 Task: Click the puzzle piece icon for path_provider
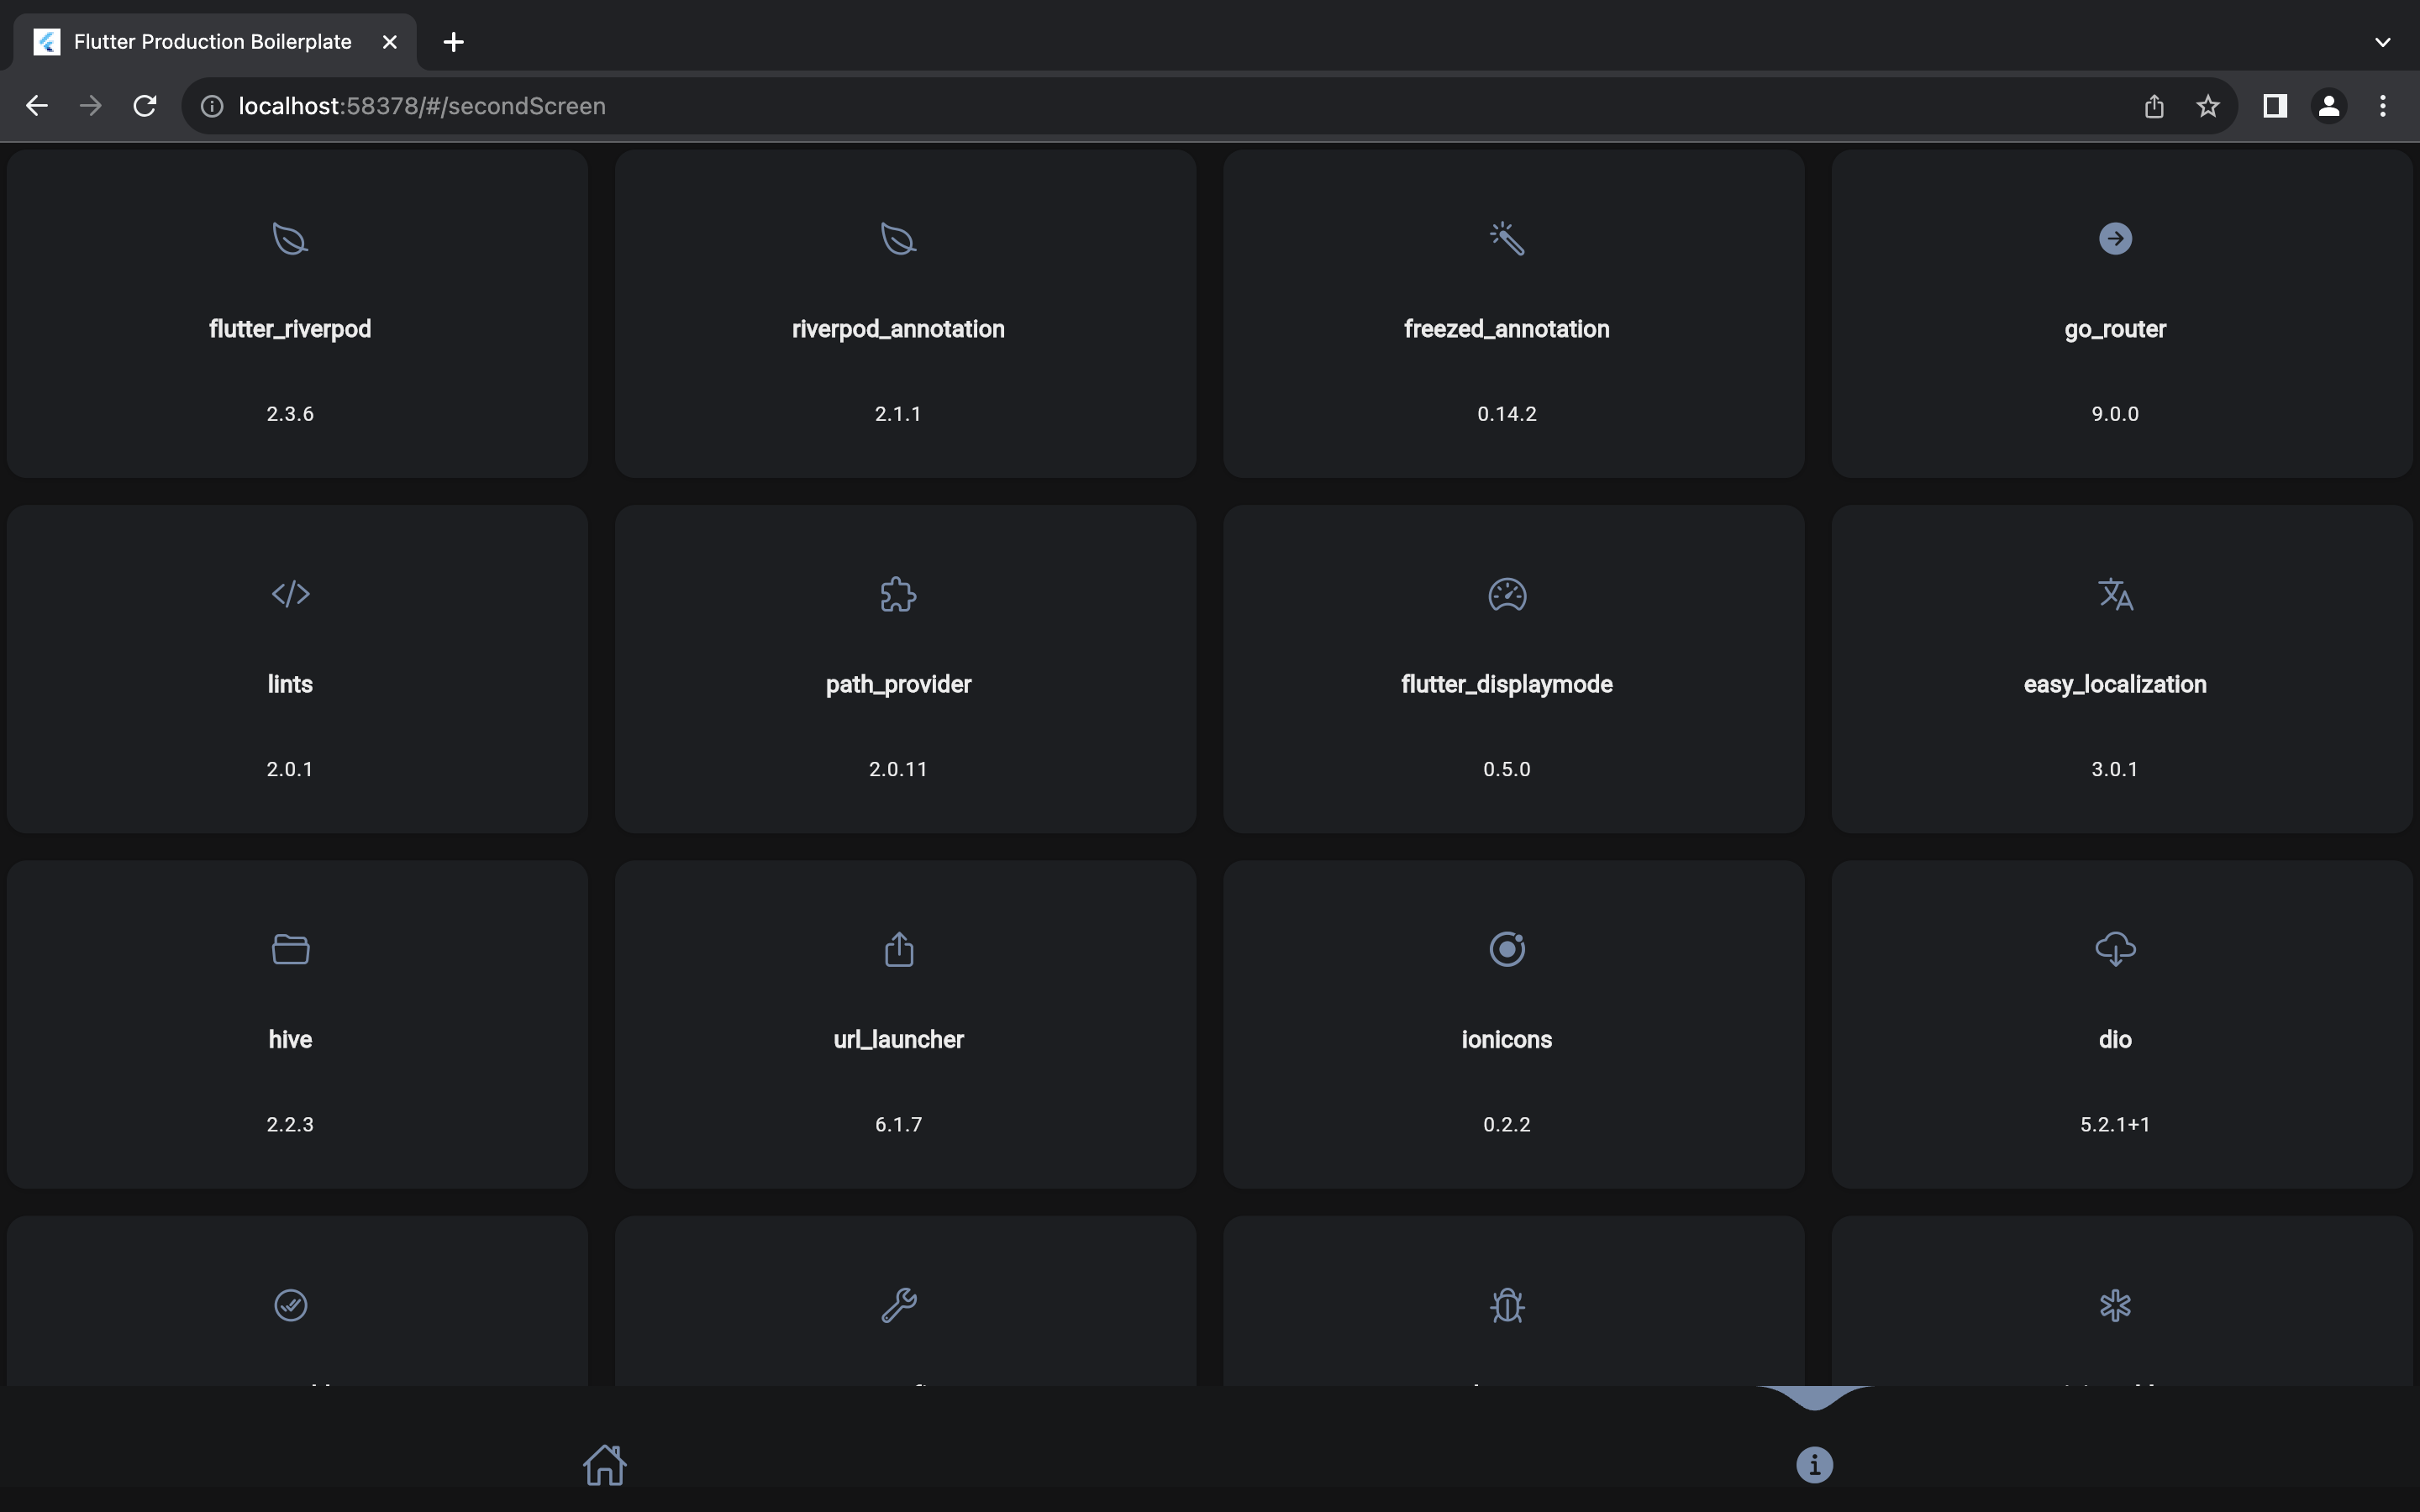(x=898, y=594)
